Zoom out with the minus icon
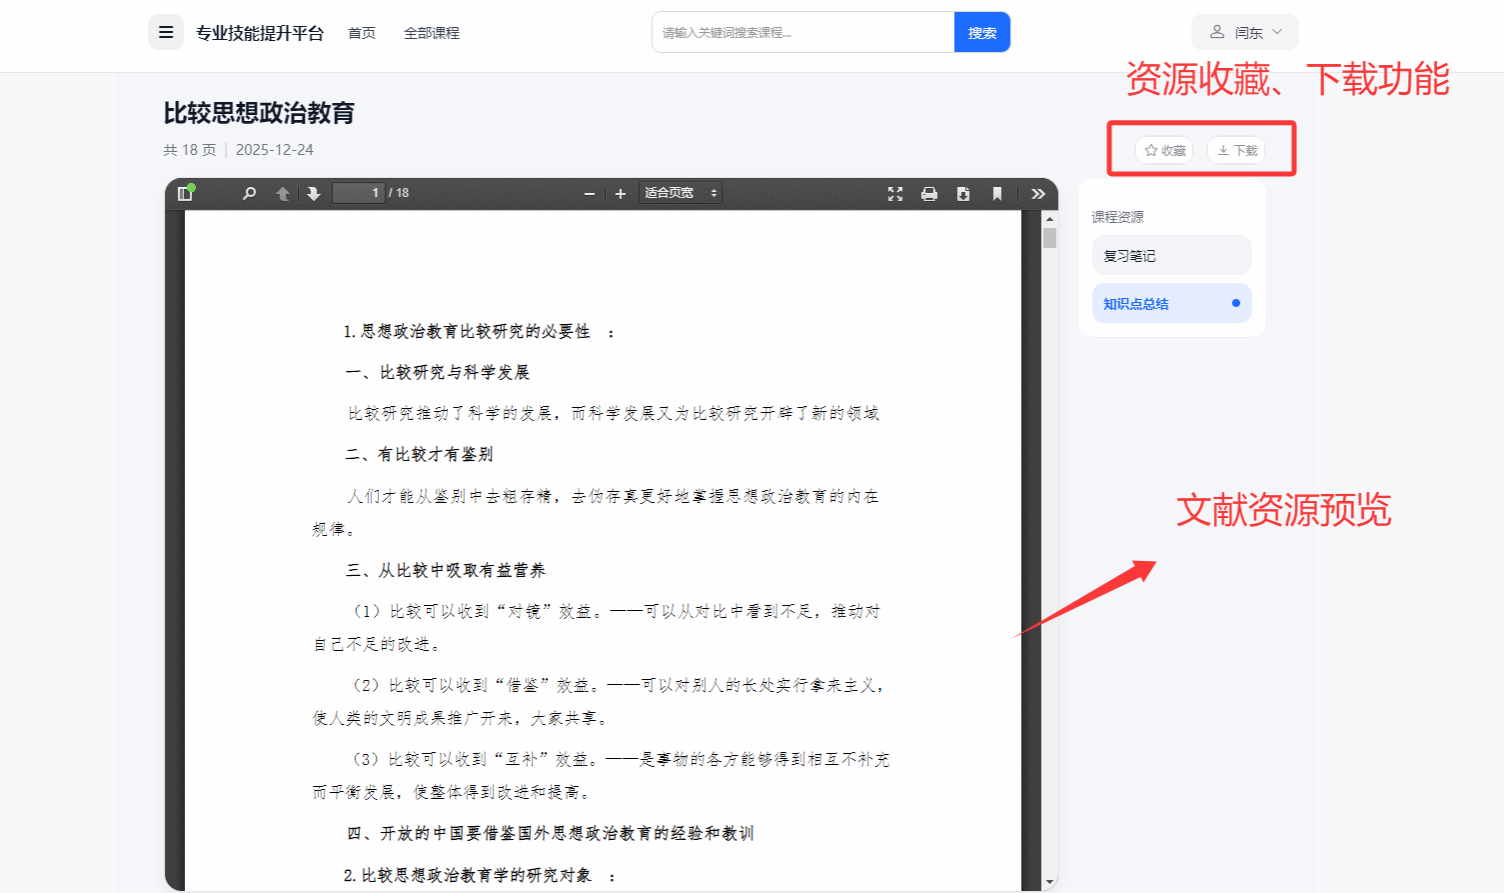Viewport: 1504px width, 893px height. click(x=590, y=193)
